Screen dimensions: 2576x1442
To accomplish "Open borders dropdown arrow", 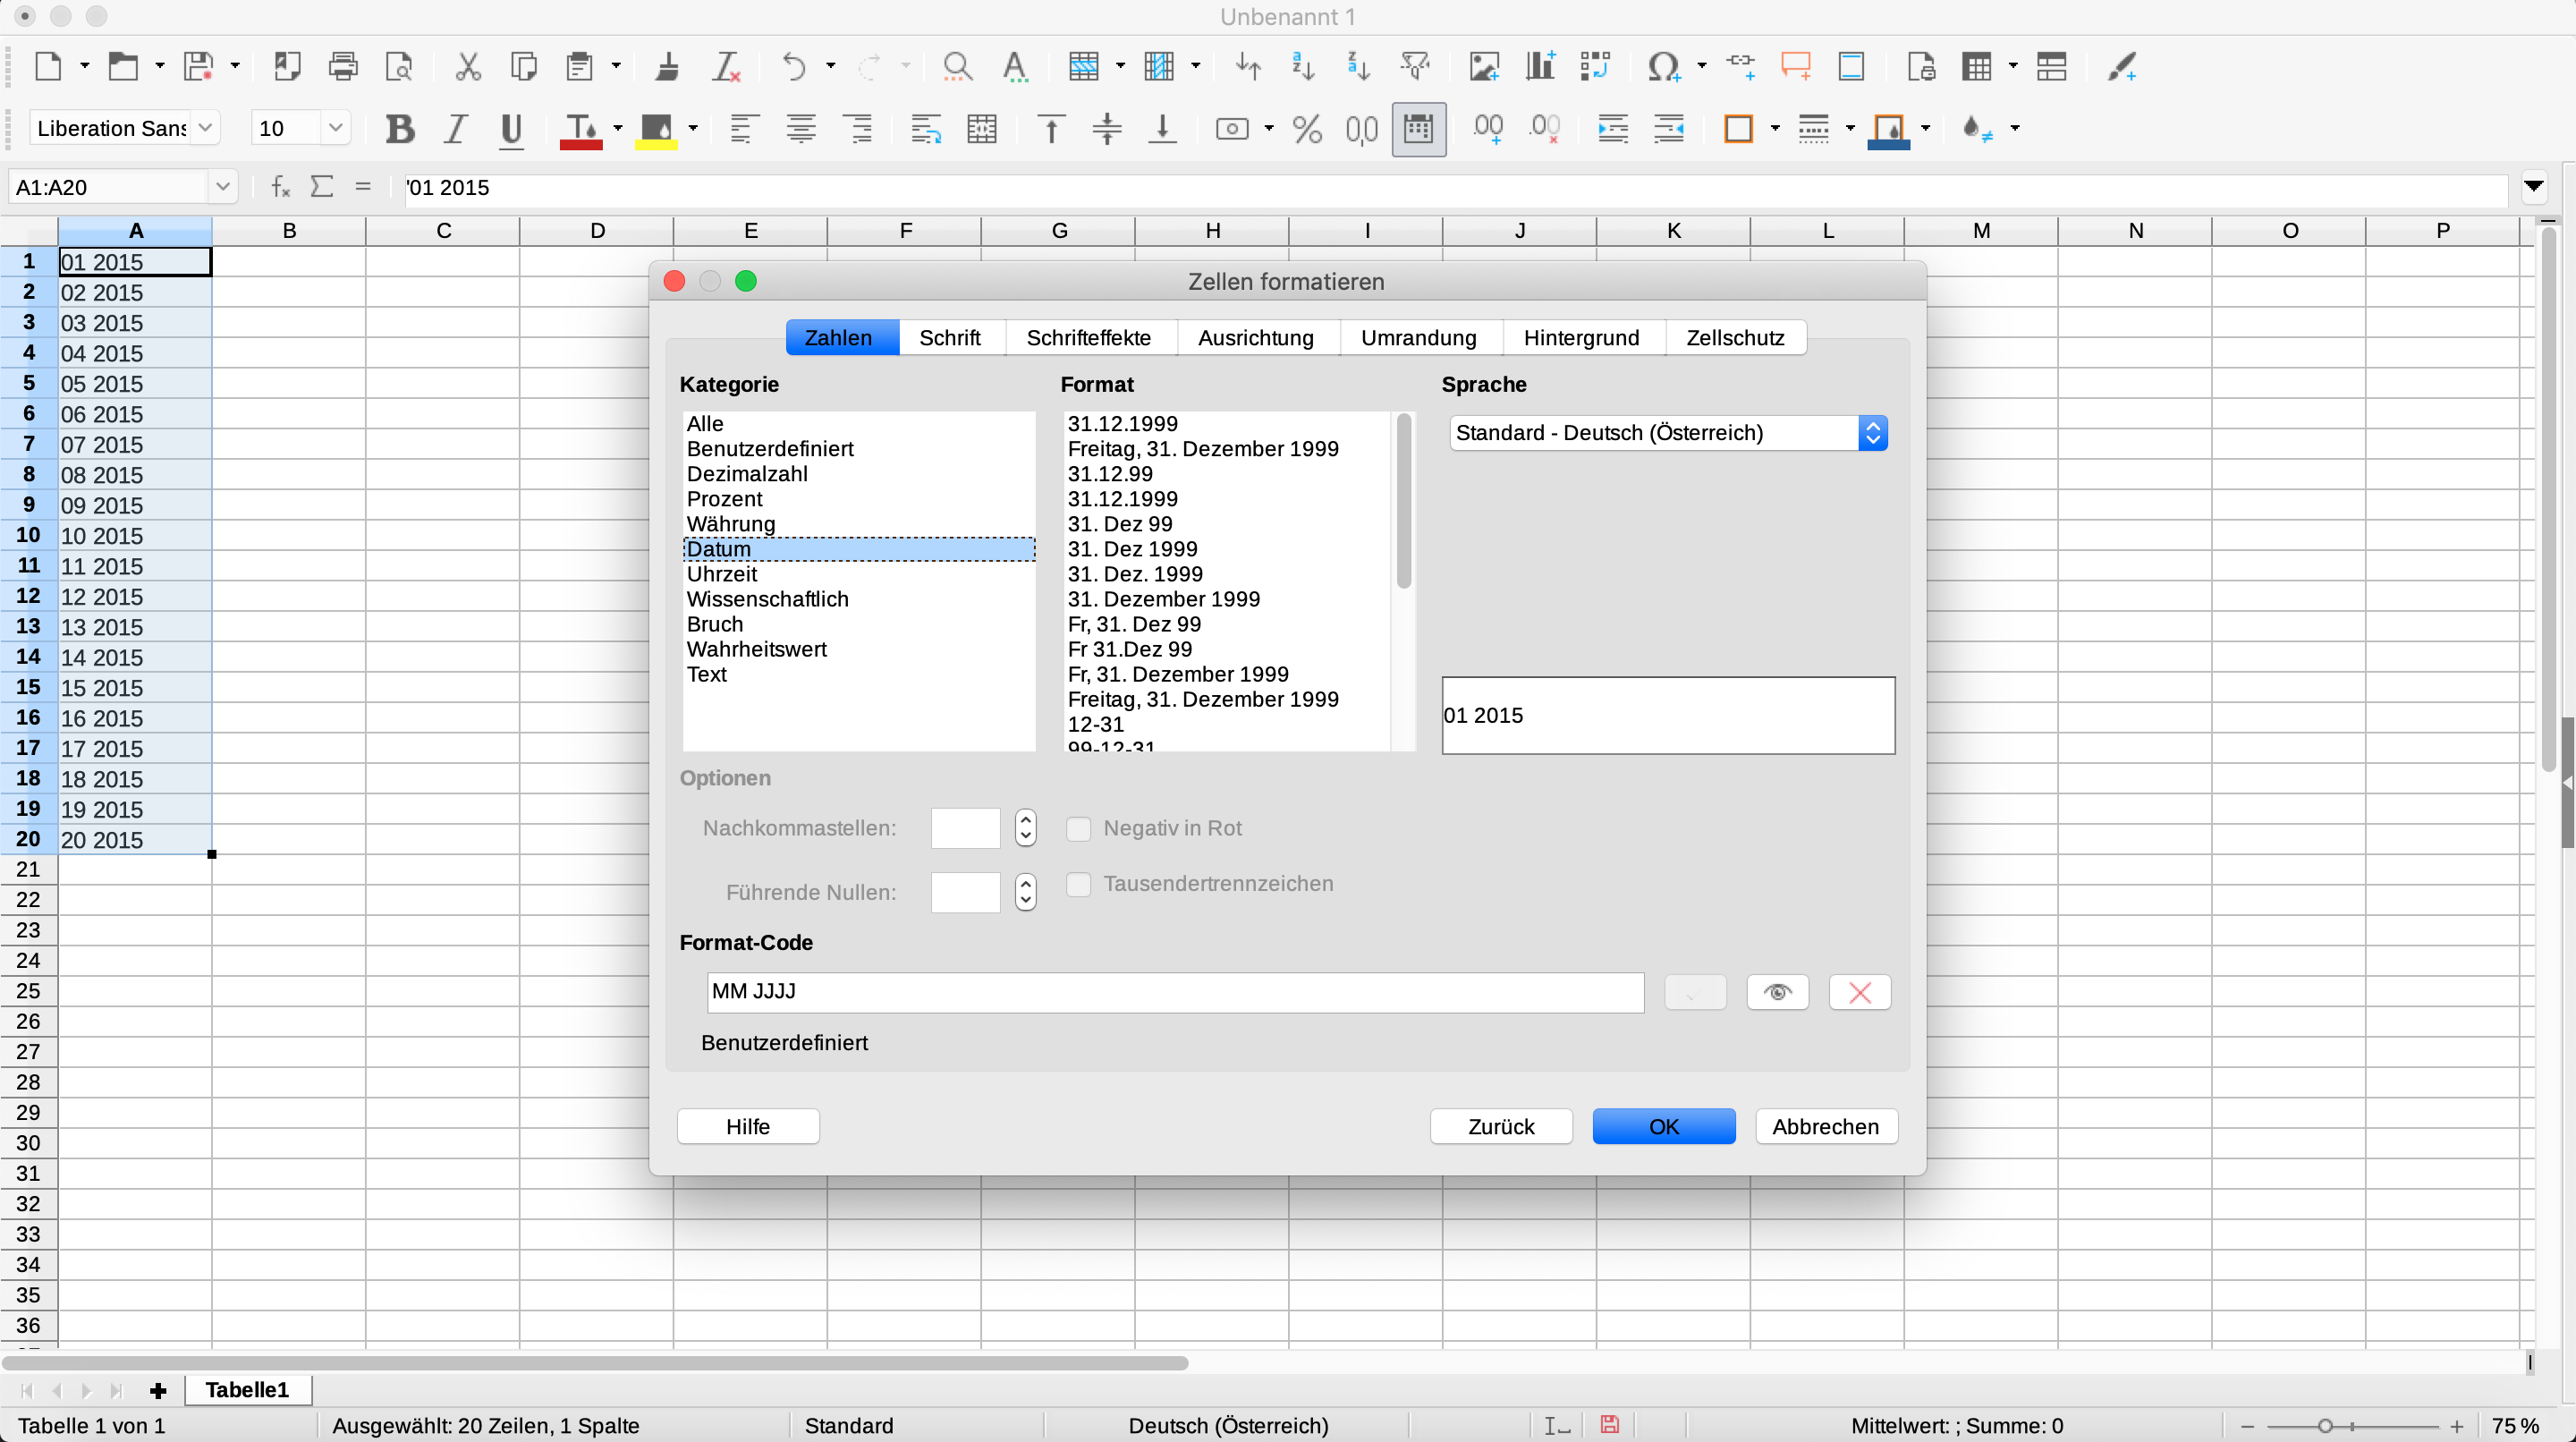I will click(1775, 129).
